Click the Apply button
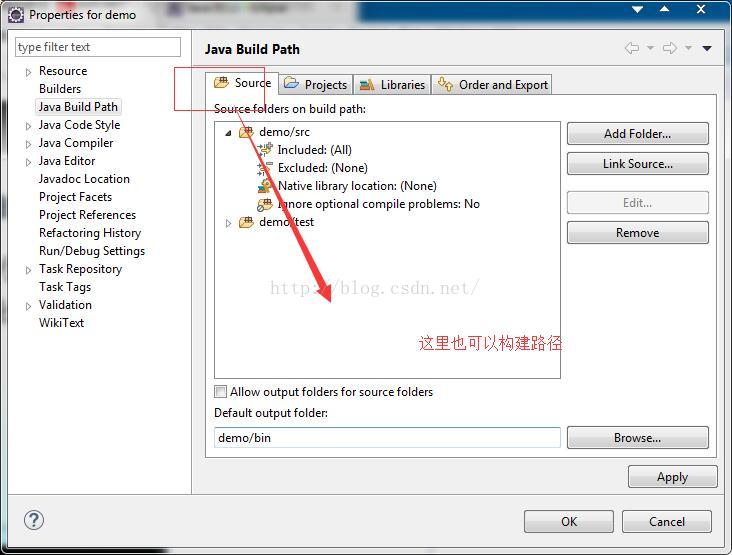Viewport: 732px width, 555px height. pos(672,477)
